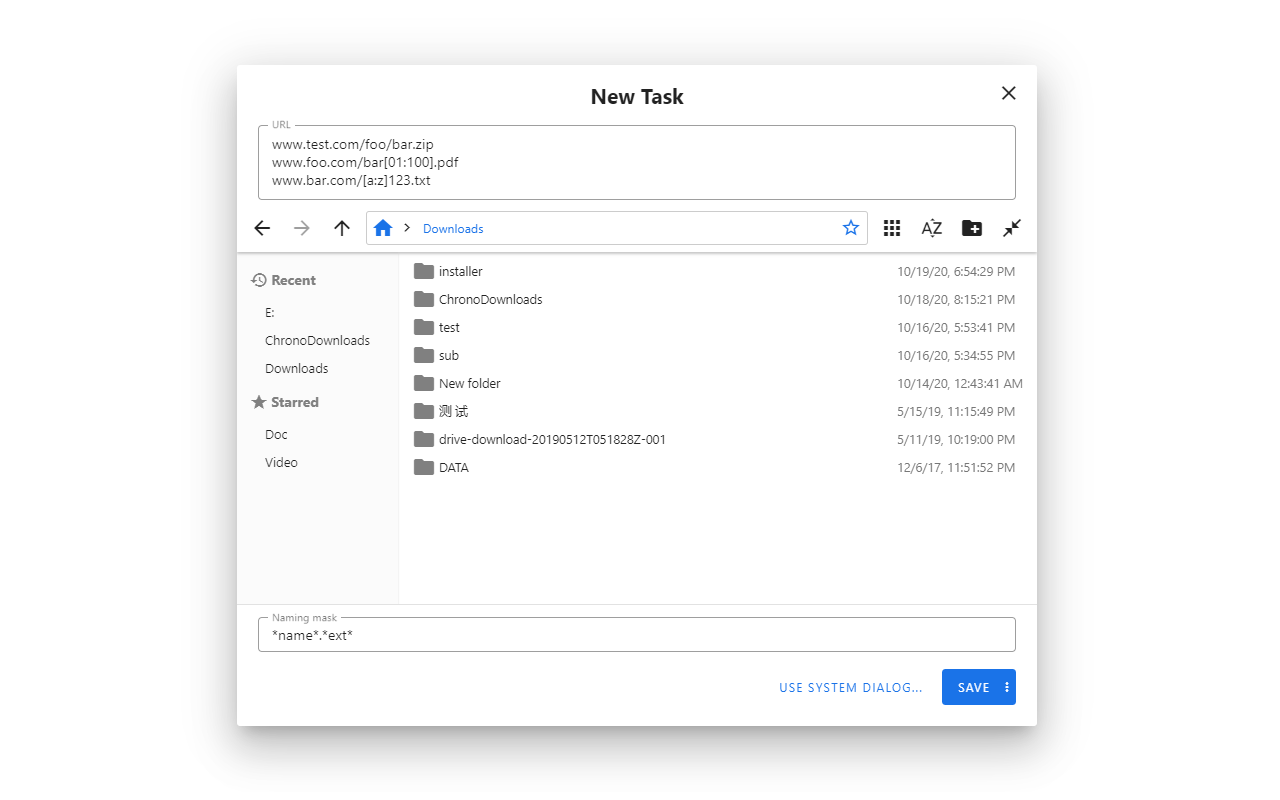Click the back navigation arrow

pyautogui.click(x=262, y=228)
